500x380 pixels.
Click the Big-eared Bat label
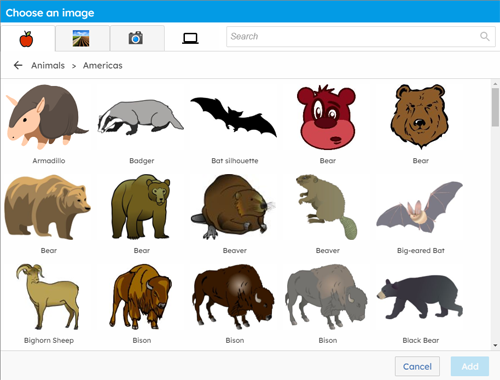[421, 251]
